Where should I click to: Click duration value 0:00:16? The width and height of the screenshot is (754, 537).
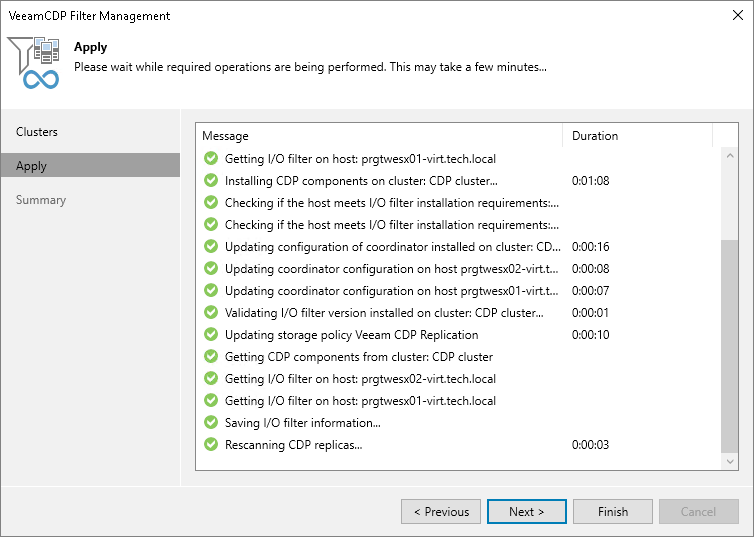point(591,246)
